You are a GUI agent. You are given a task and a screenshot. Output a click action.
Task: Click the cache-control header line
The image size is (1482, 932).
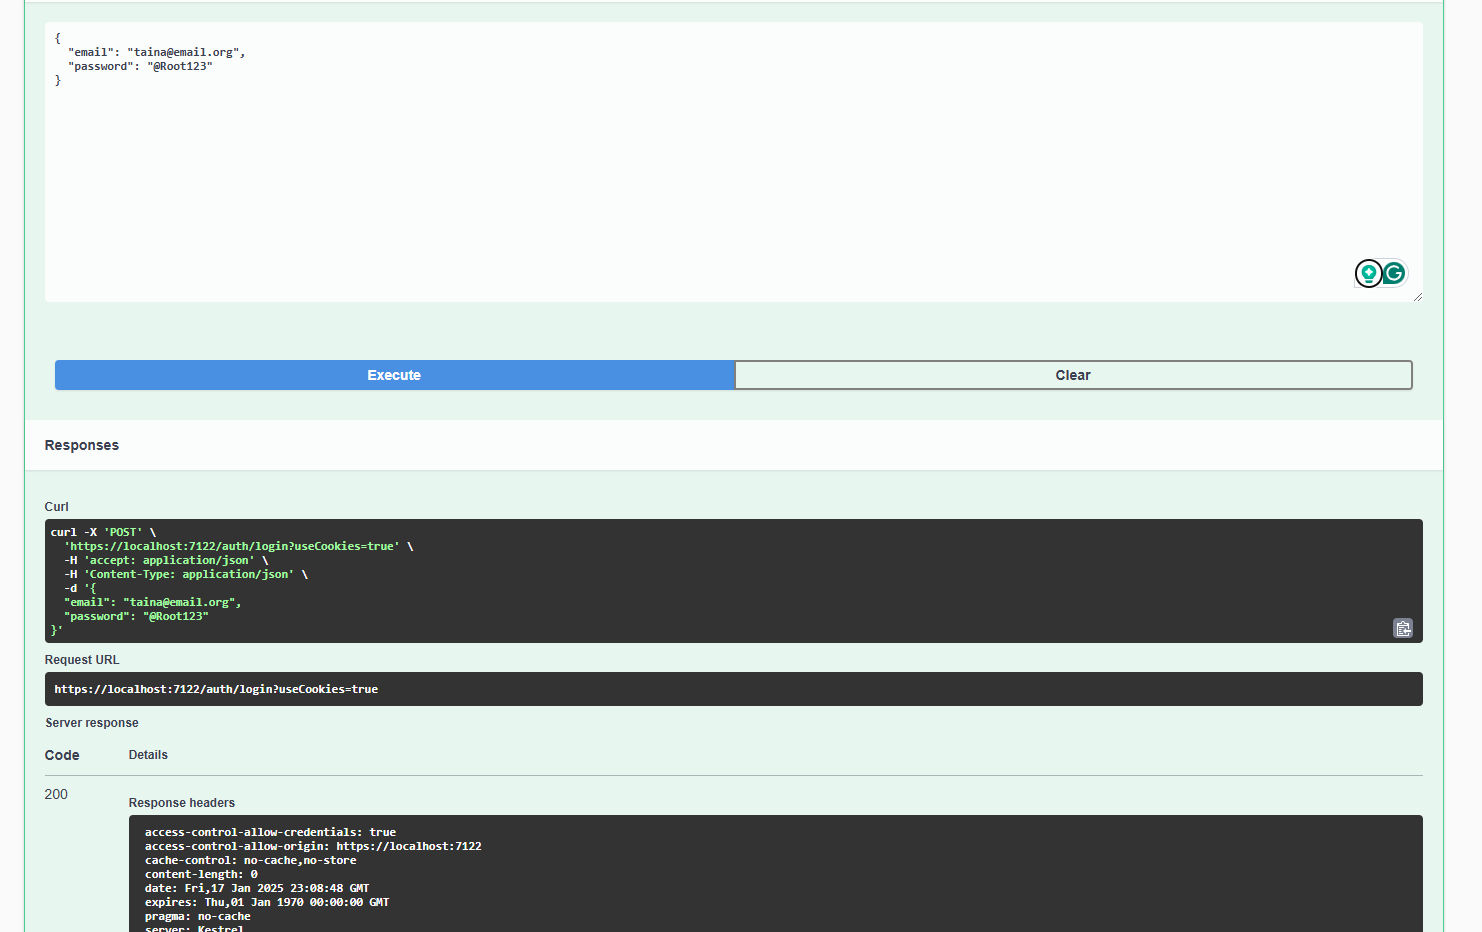tap(250, 860)
